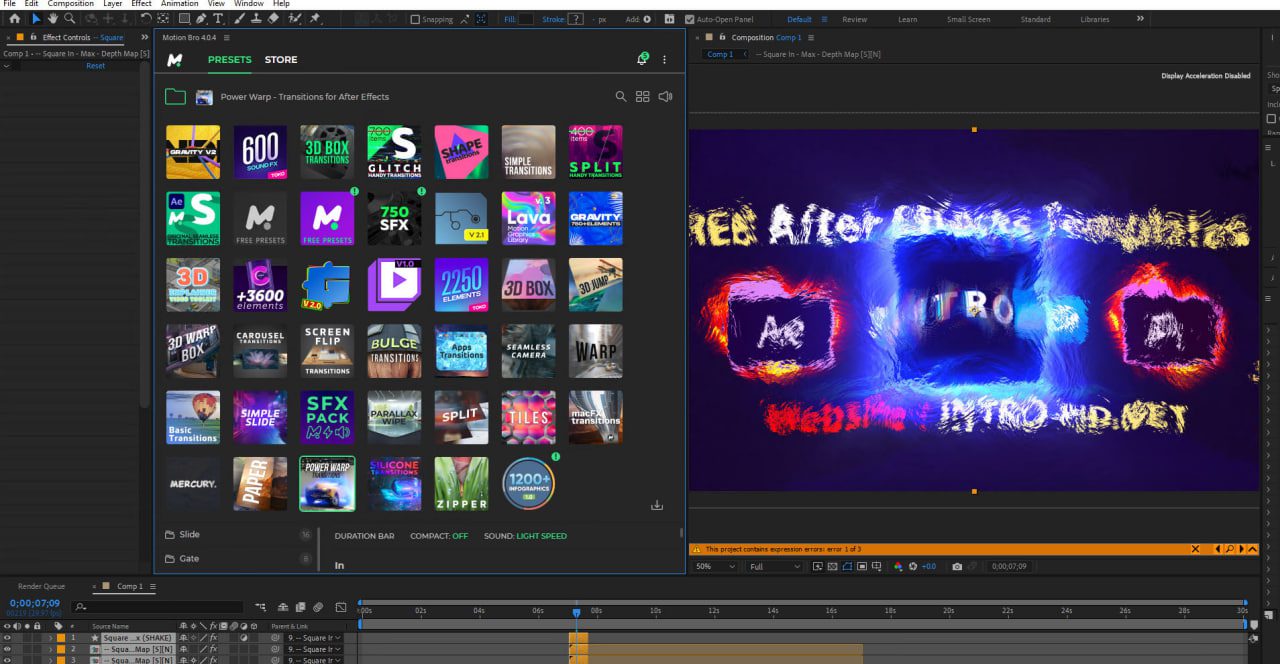Toggle COMPACT: OFF setting
Screen dimensions: 1280x664
point(439,536)
